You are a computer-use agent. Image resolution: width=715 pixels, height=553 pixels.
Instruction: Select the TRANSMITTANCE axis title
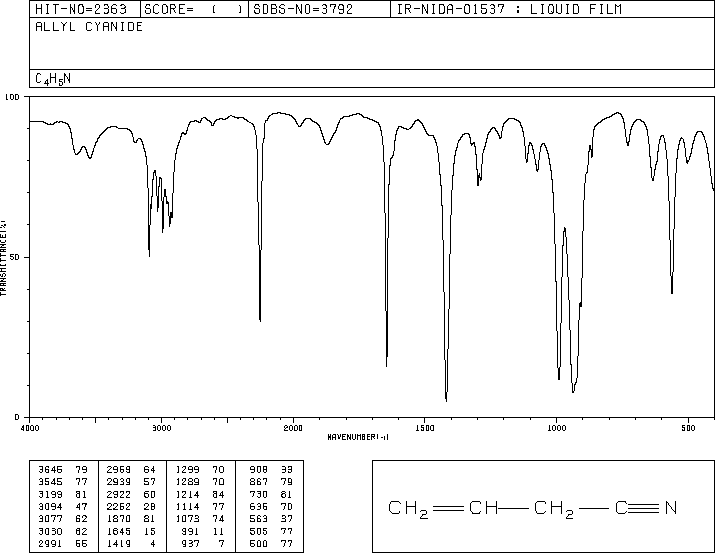pyautogui.click(x=4, y=257)
